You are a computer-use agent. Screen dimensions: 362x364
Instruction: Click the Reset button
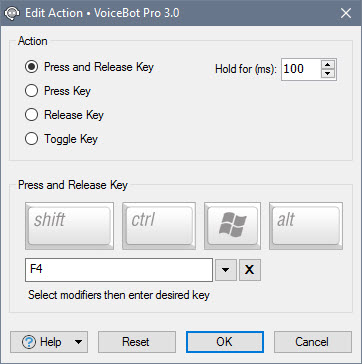coord(137,342)
